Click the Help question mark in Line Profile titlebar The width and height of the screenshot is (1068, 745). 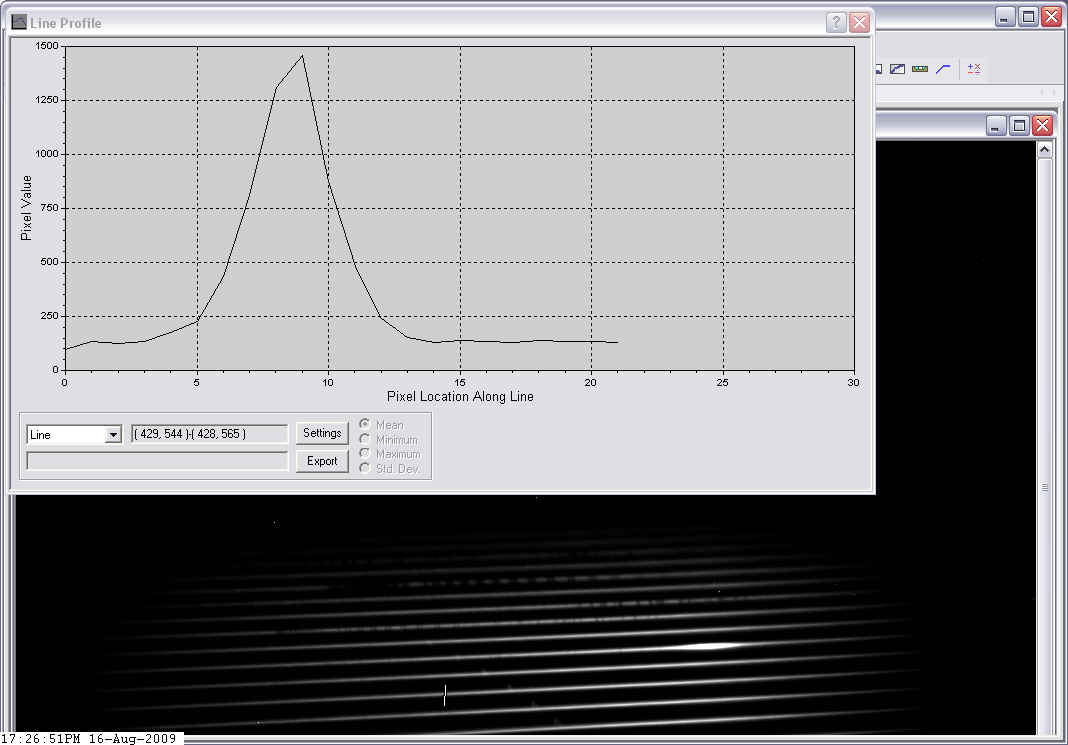836,21
